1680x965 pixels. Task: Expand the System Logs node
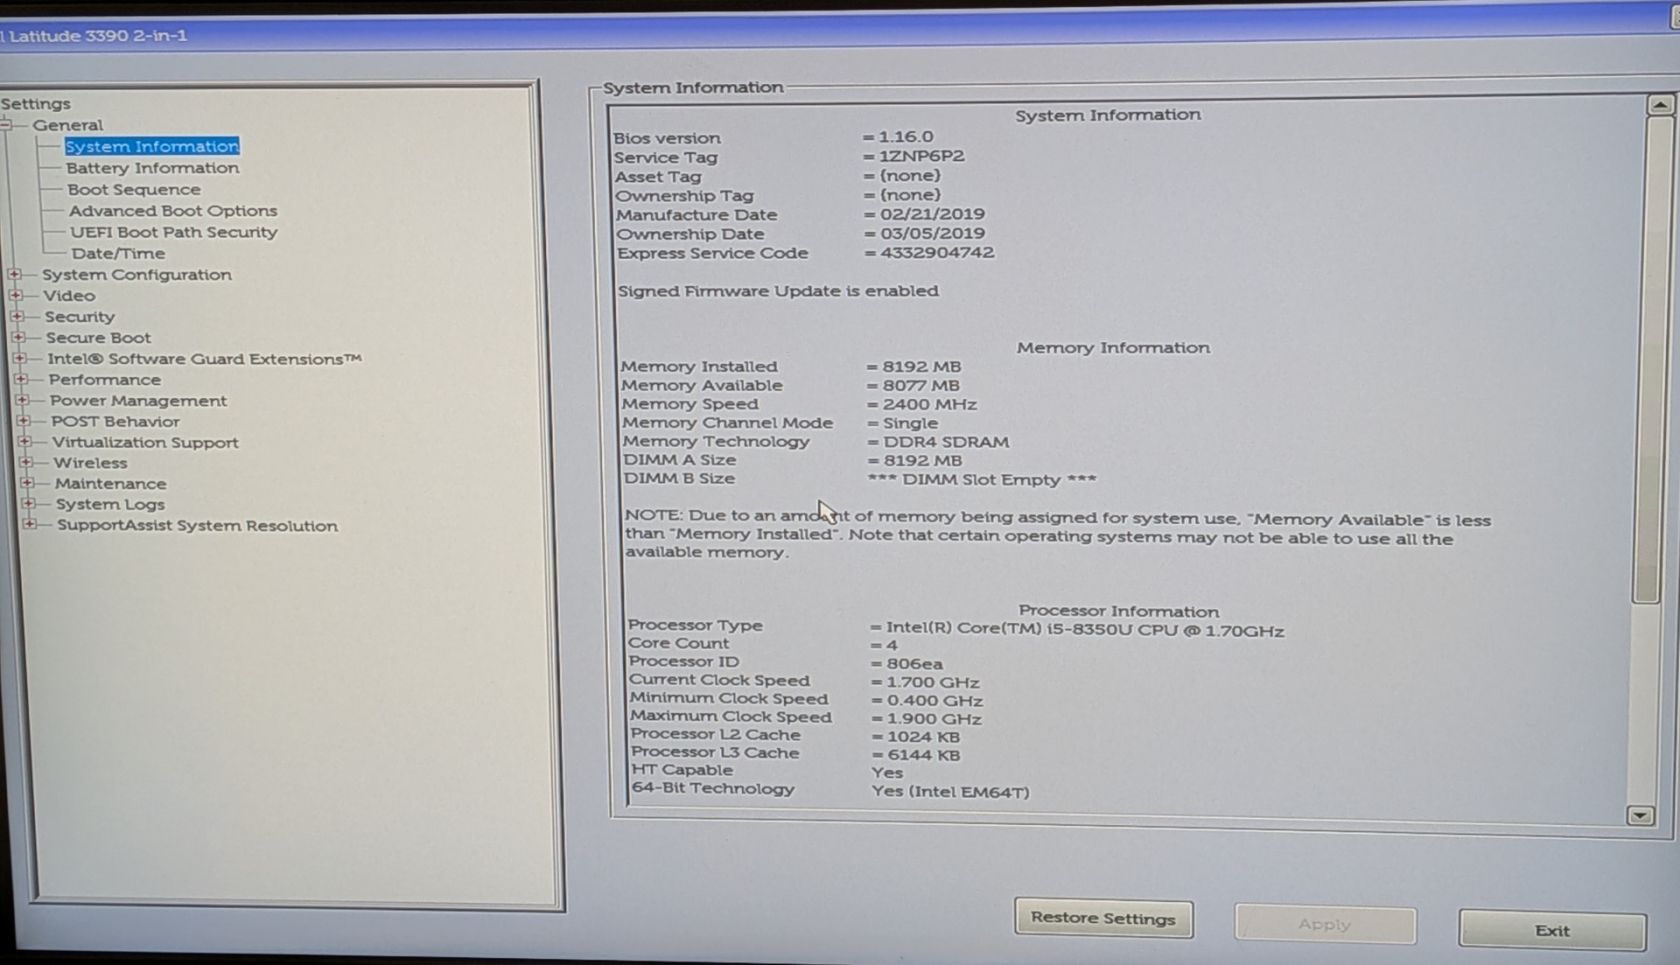click(29, 504)
